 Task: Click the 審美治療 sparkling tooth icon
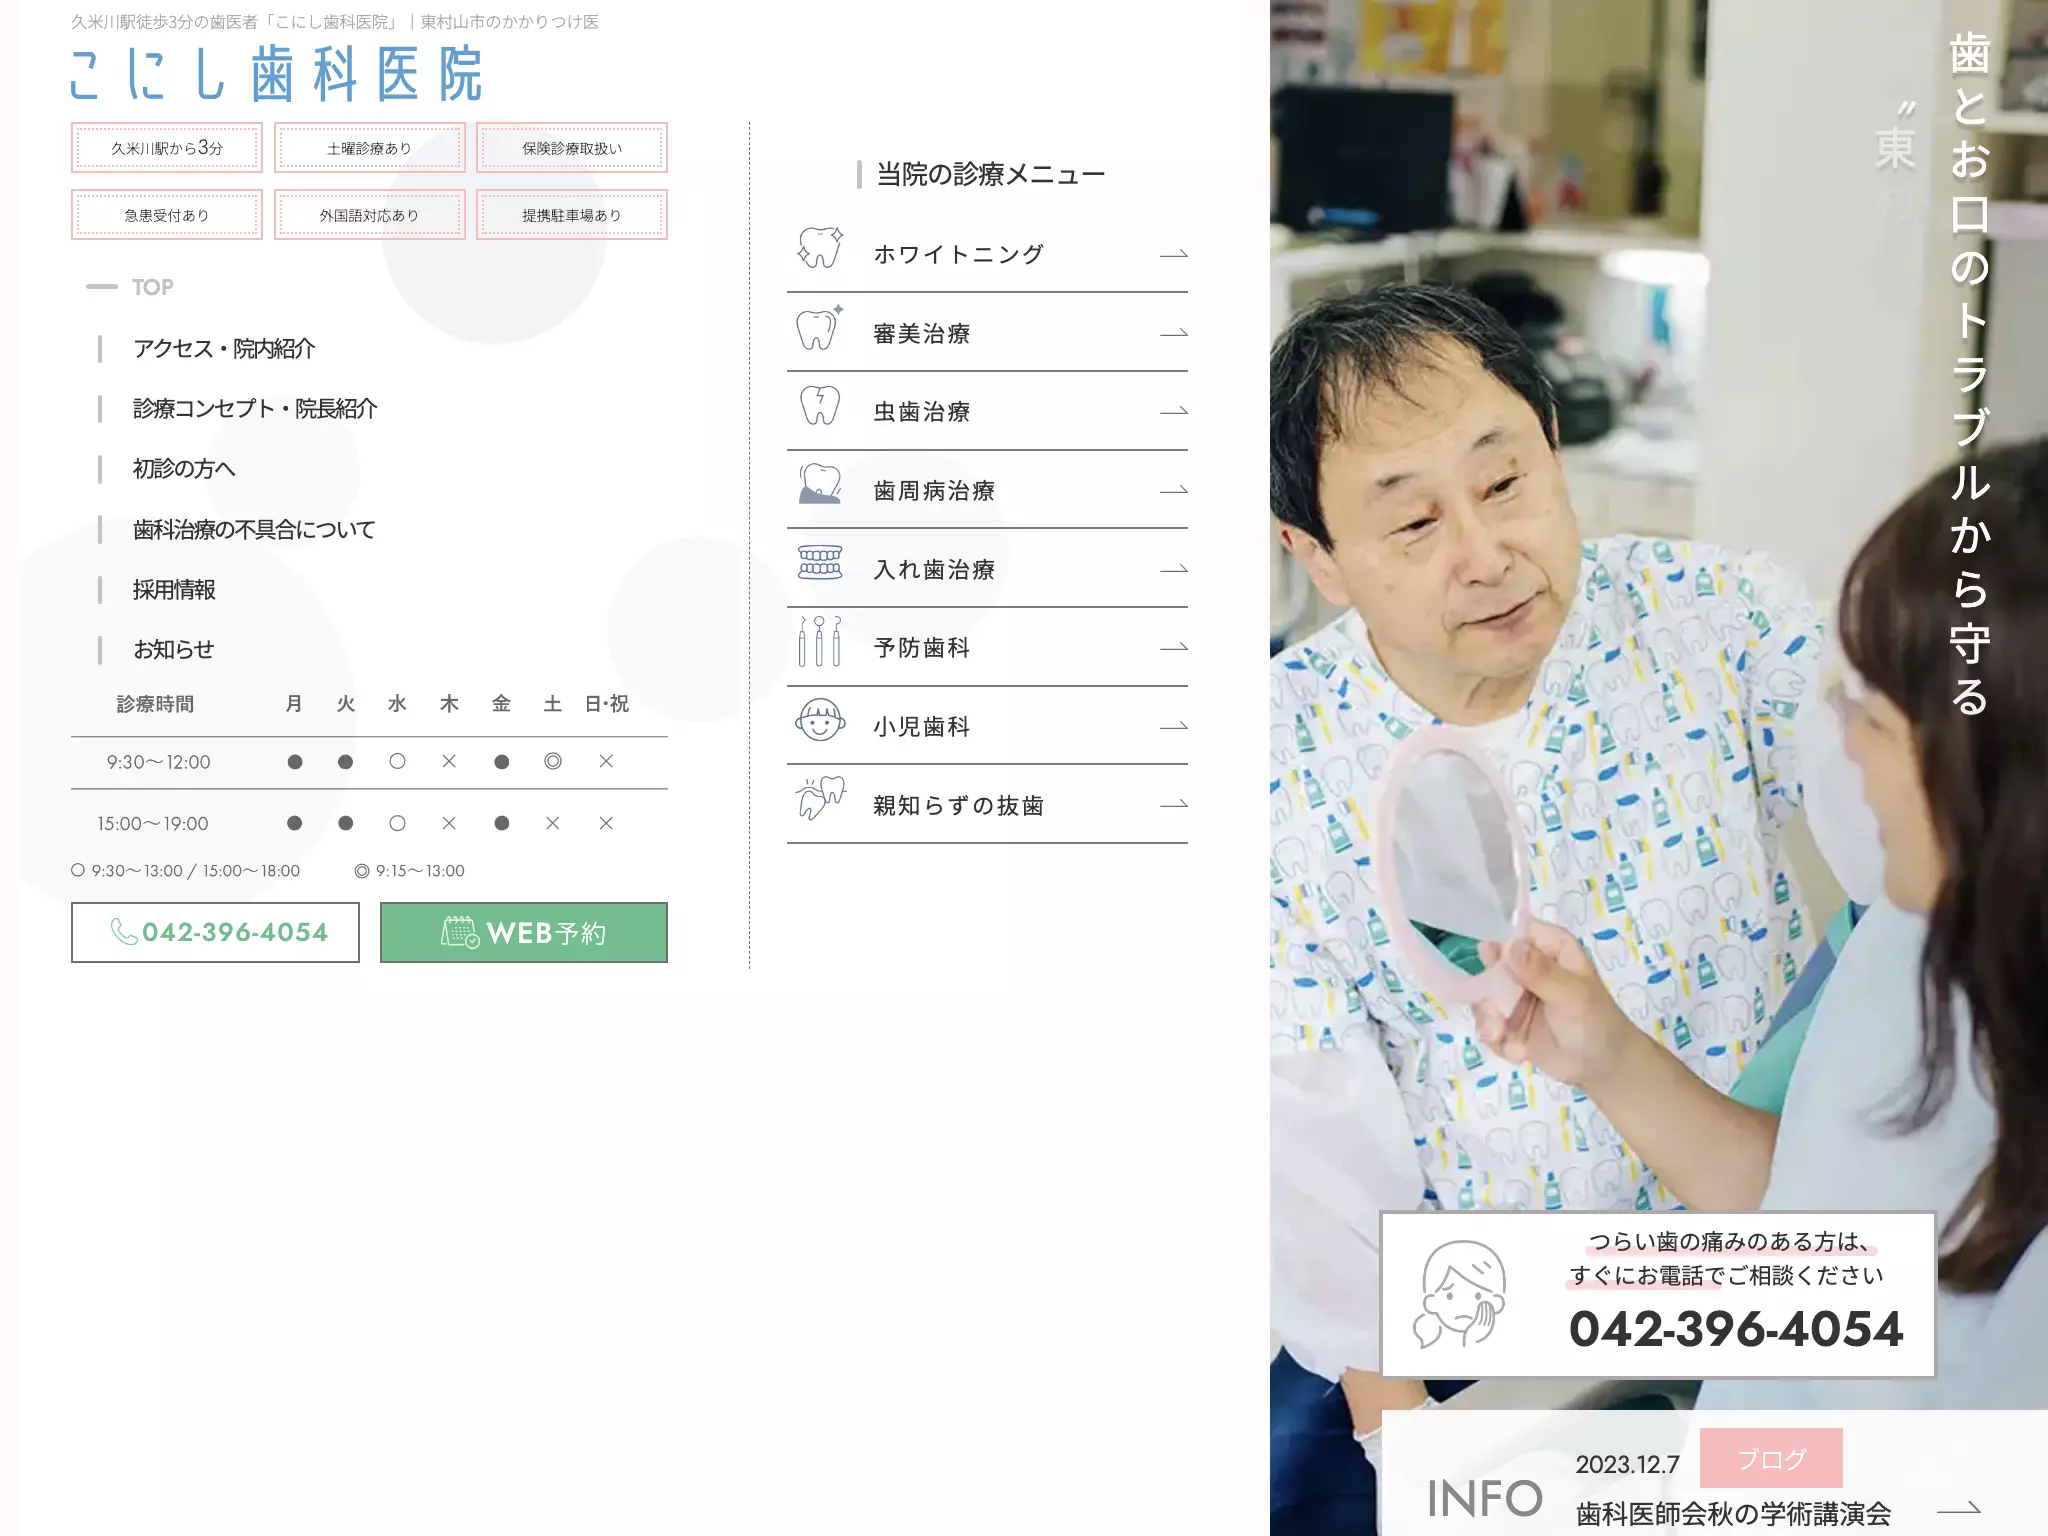click(x=820, y=327)
